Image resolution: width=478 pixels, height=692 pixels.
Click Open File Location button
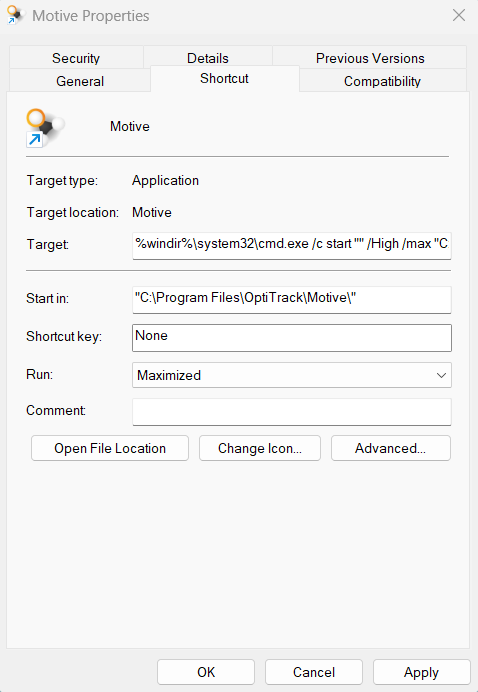click(x=110, y=448)
